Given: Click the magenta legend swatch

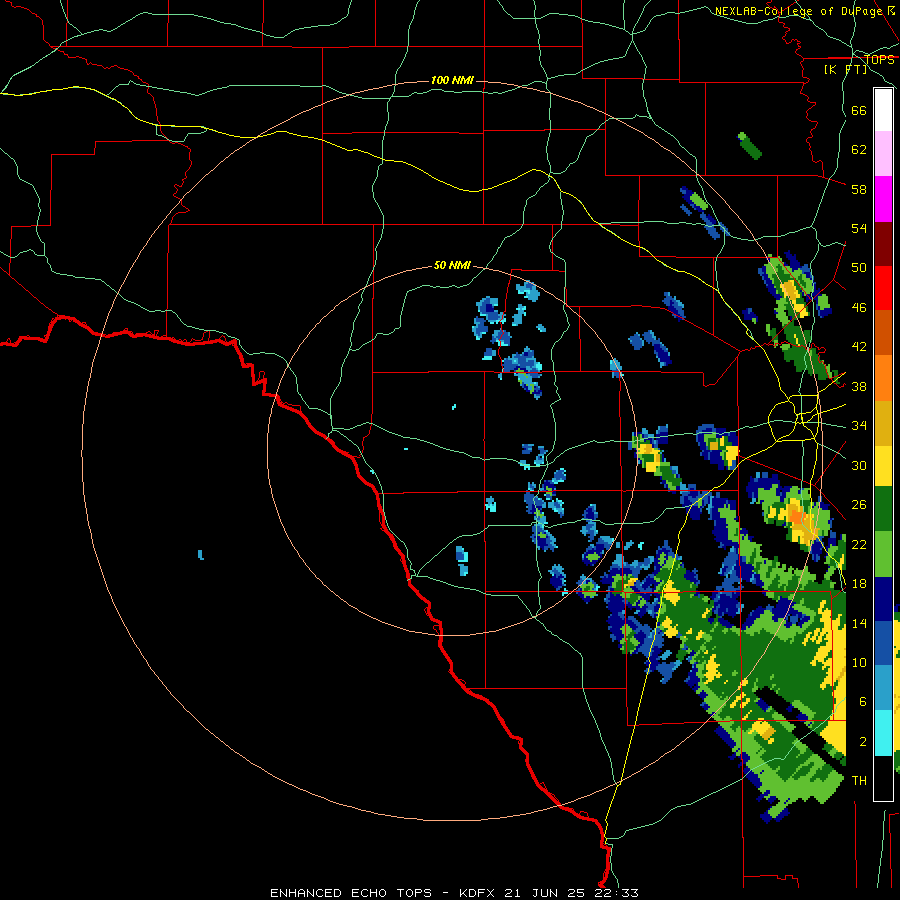Looking at the screenshot, I should 883,199.
